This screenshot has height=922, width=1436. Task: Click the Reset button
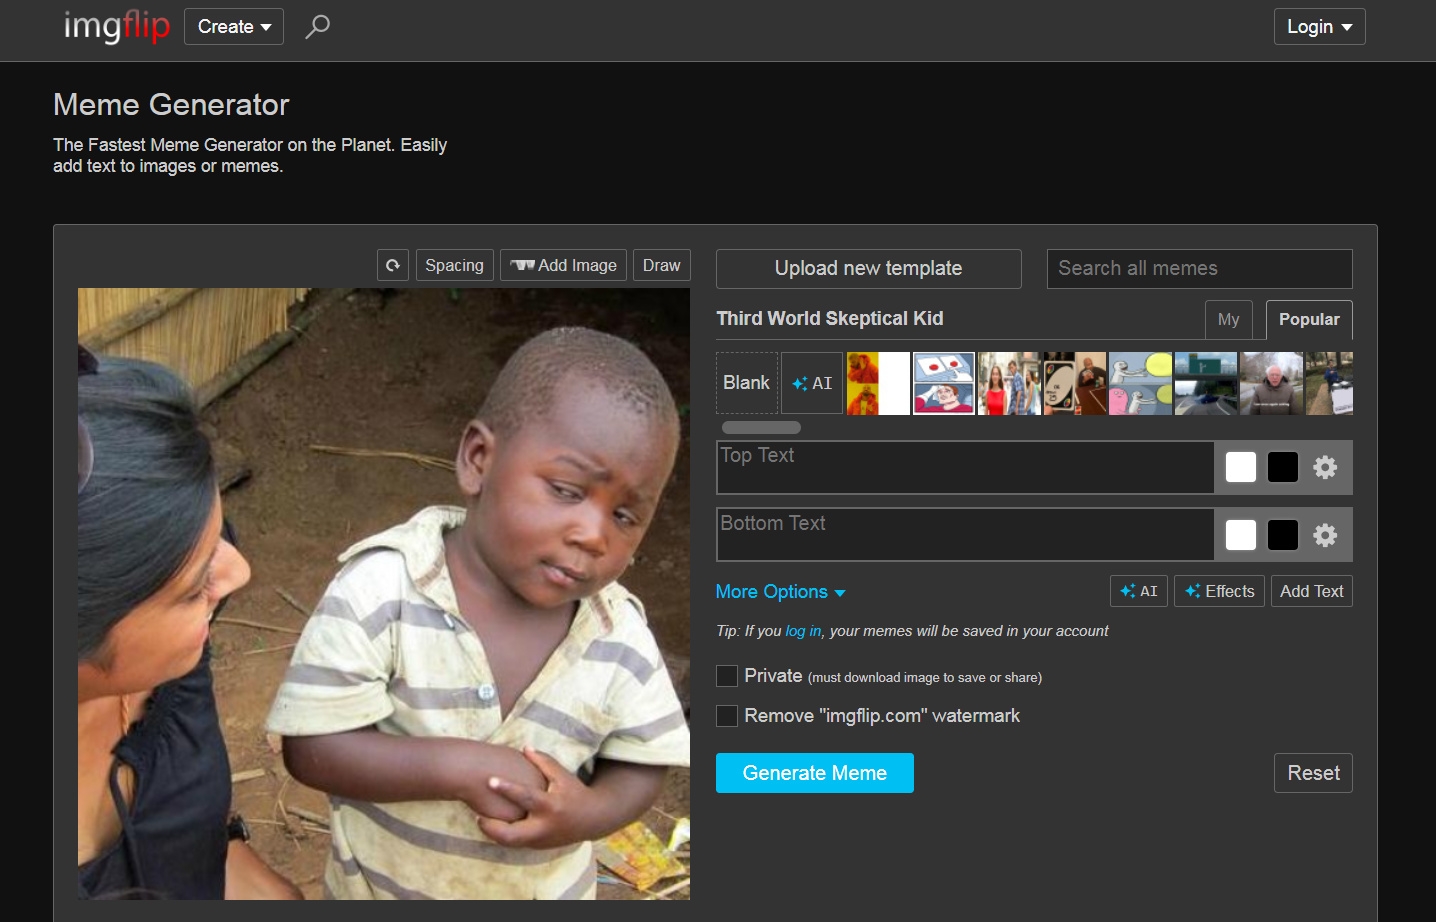point(1313,773)
